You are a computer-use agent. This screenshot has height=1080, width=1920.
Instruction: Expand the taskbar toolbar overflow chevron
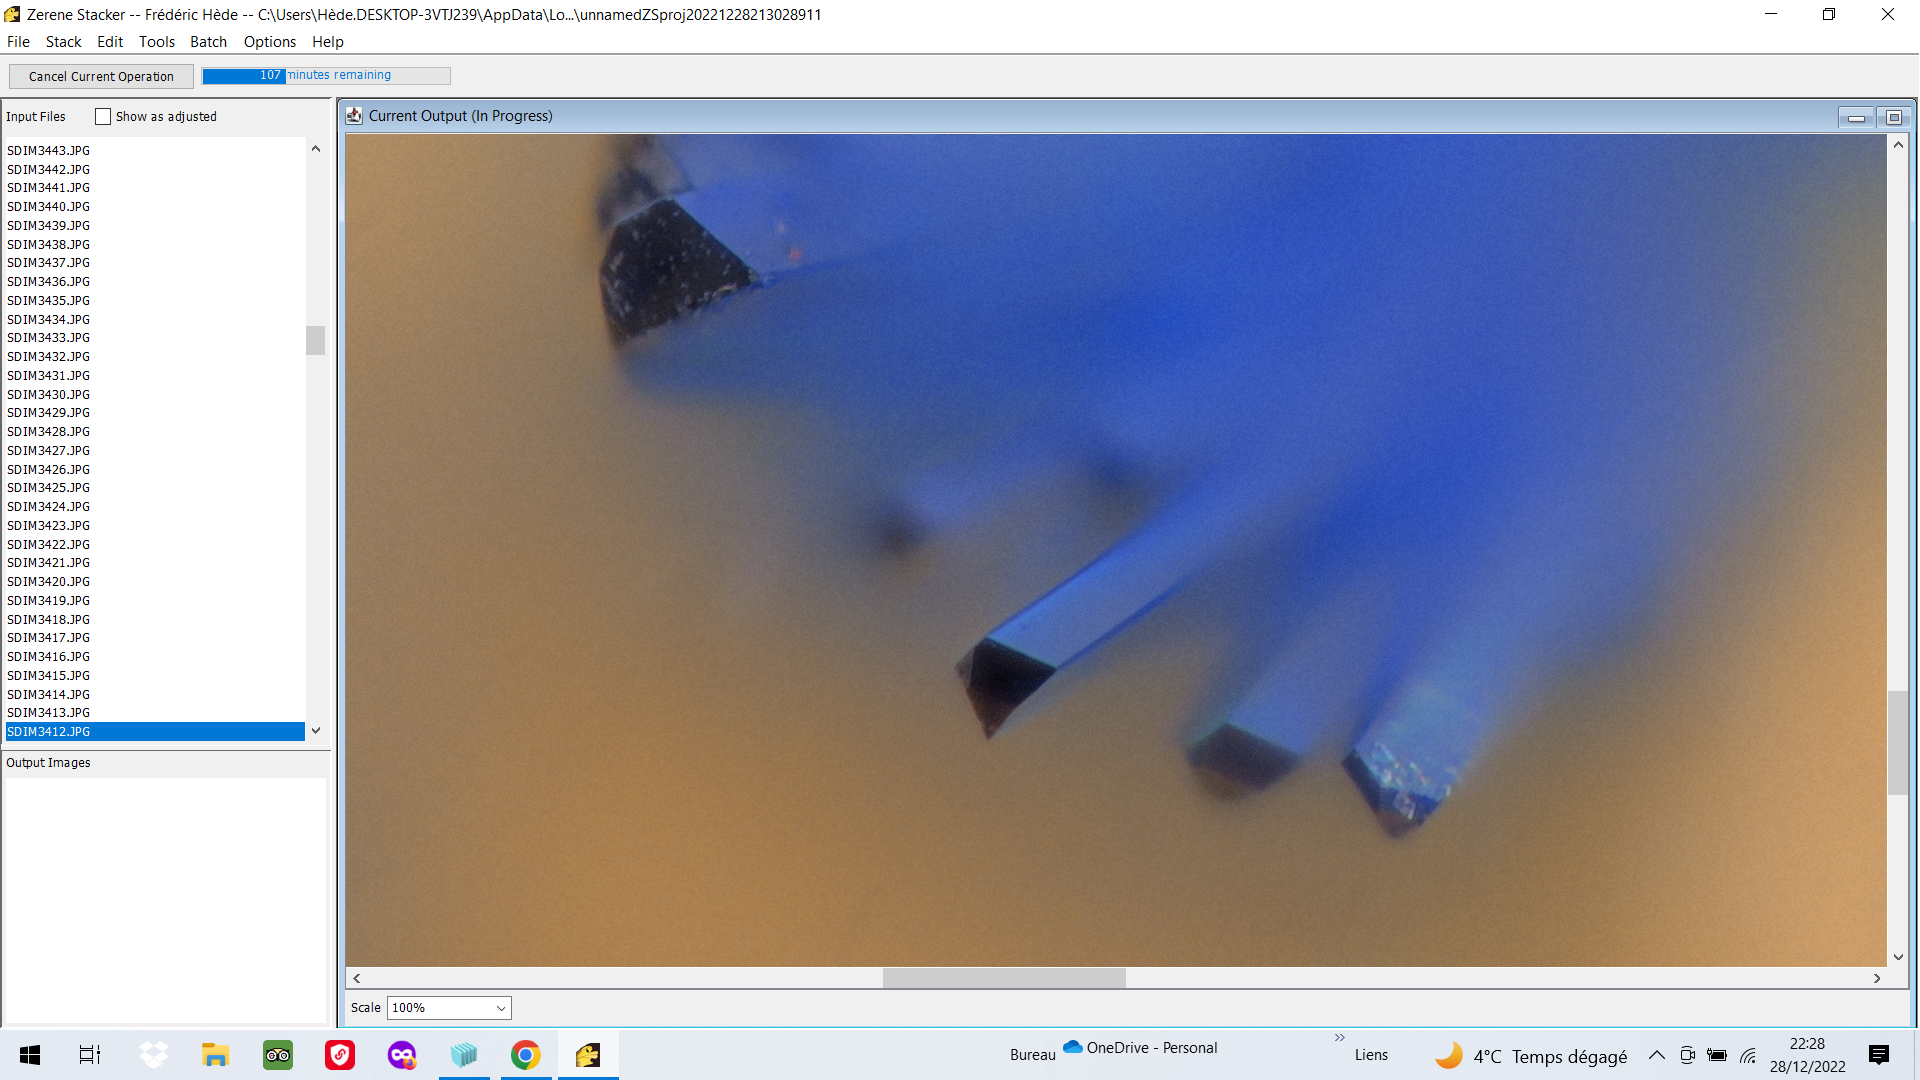coord(1339,1038)
